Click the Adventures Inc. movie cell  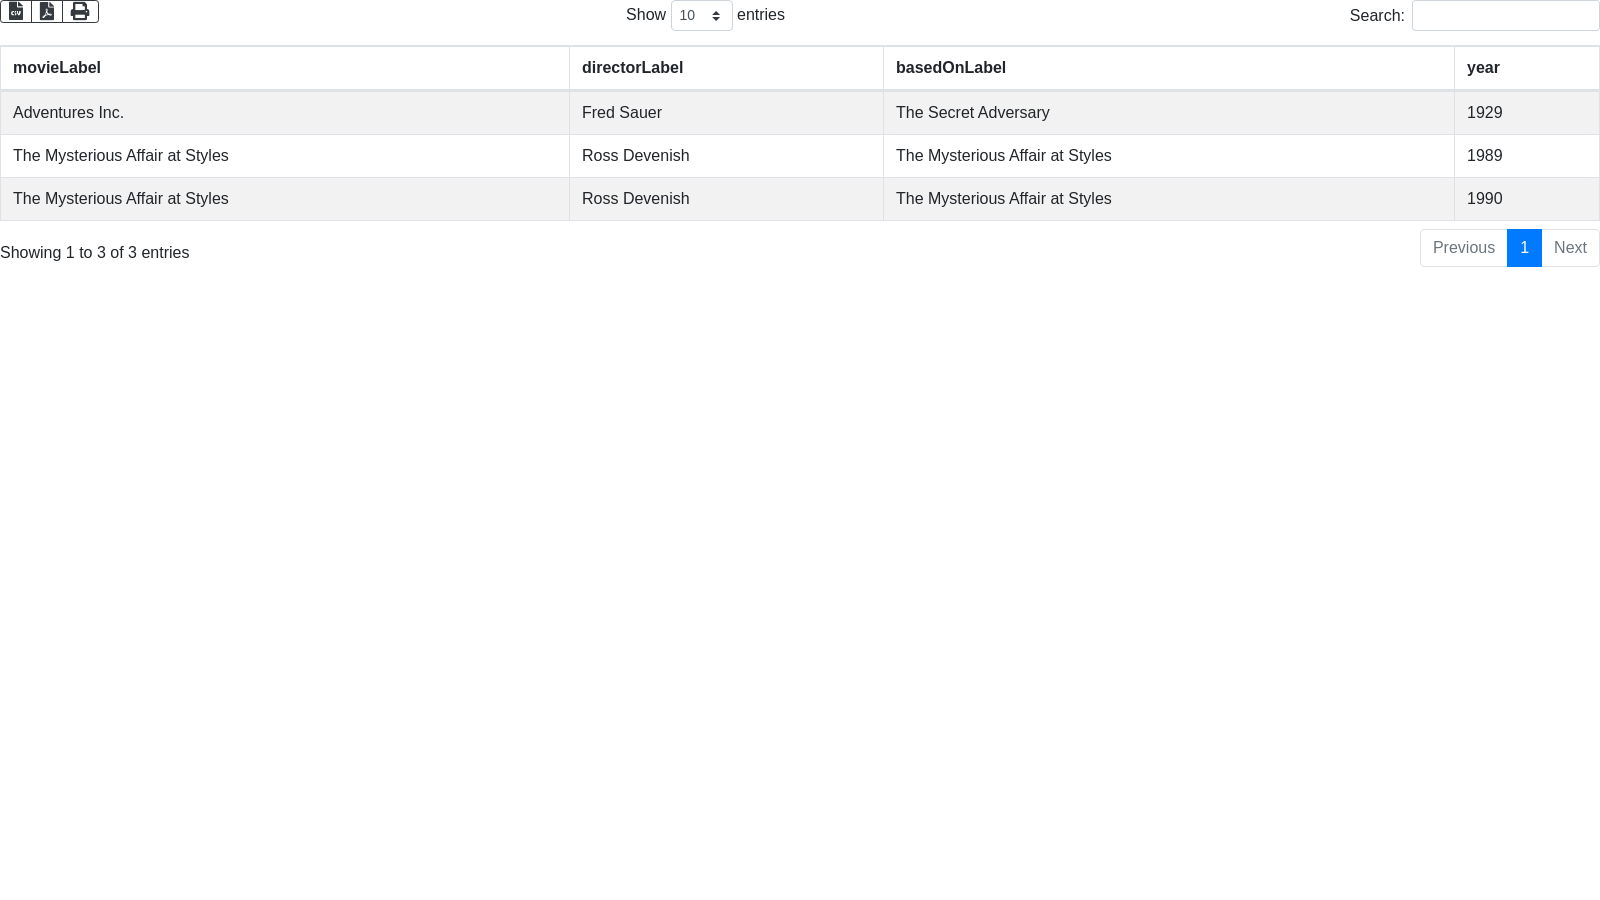click(x=68, y=113)
